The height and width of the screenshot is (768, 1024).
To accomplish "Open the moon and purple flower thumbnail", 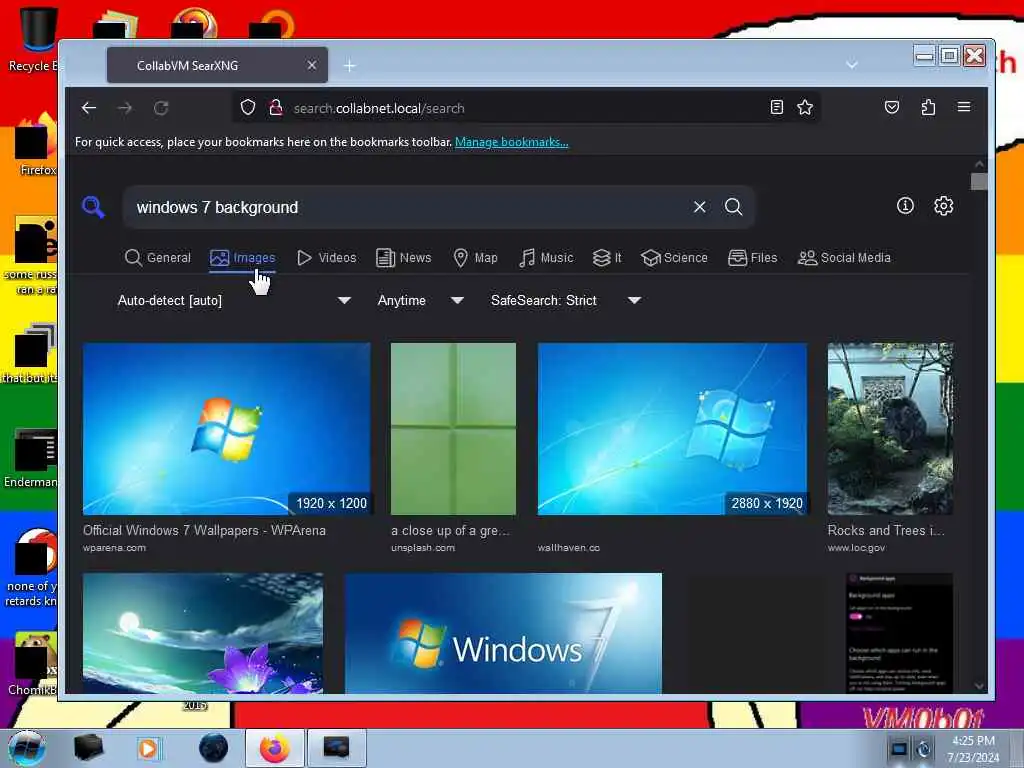I will pyautogui.click(x=202, y=633).
